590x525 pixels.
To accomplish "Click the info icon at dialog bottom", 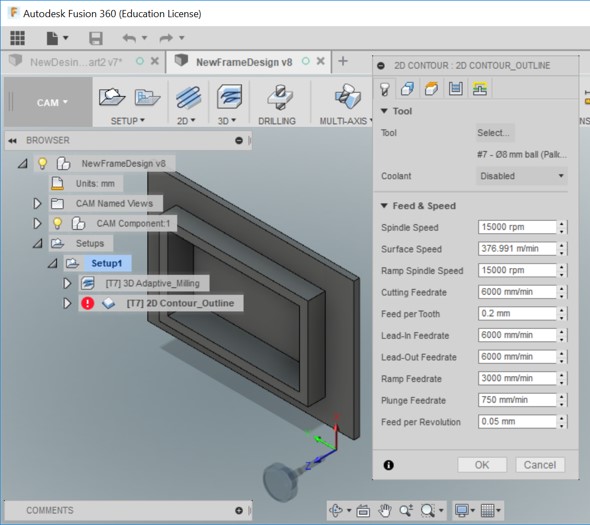I will point(388,465).
